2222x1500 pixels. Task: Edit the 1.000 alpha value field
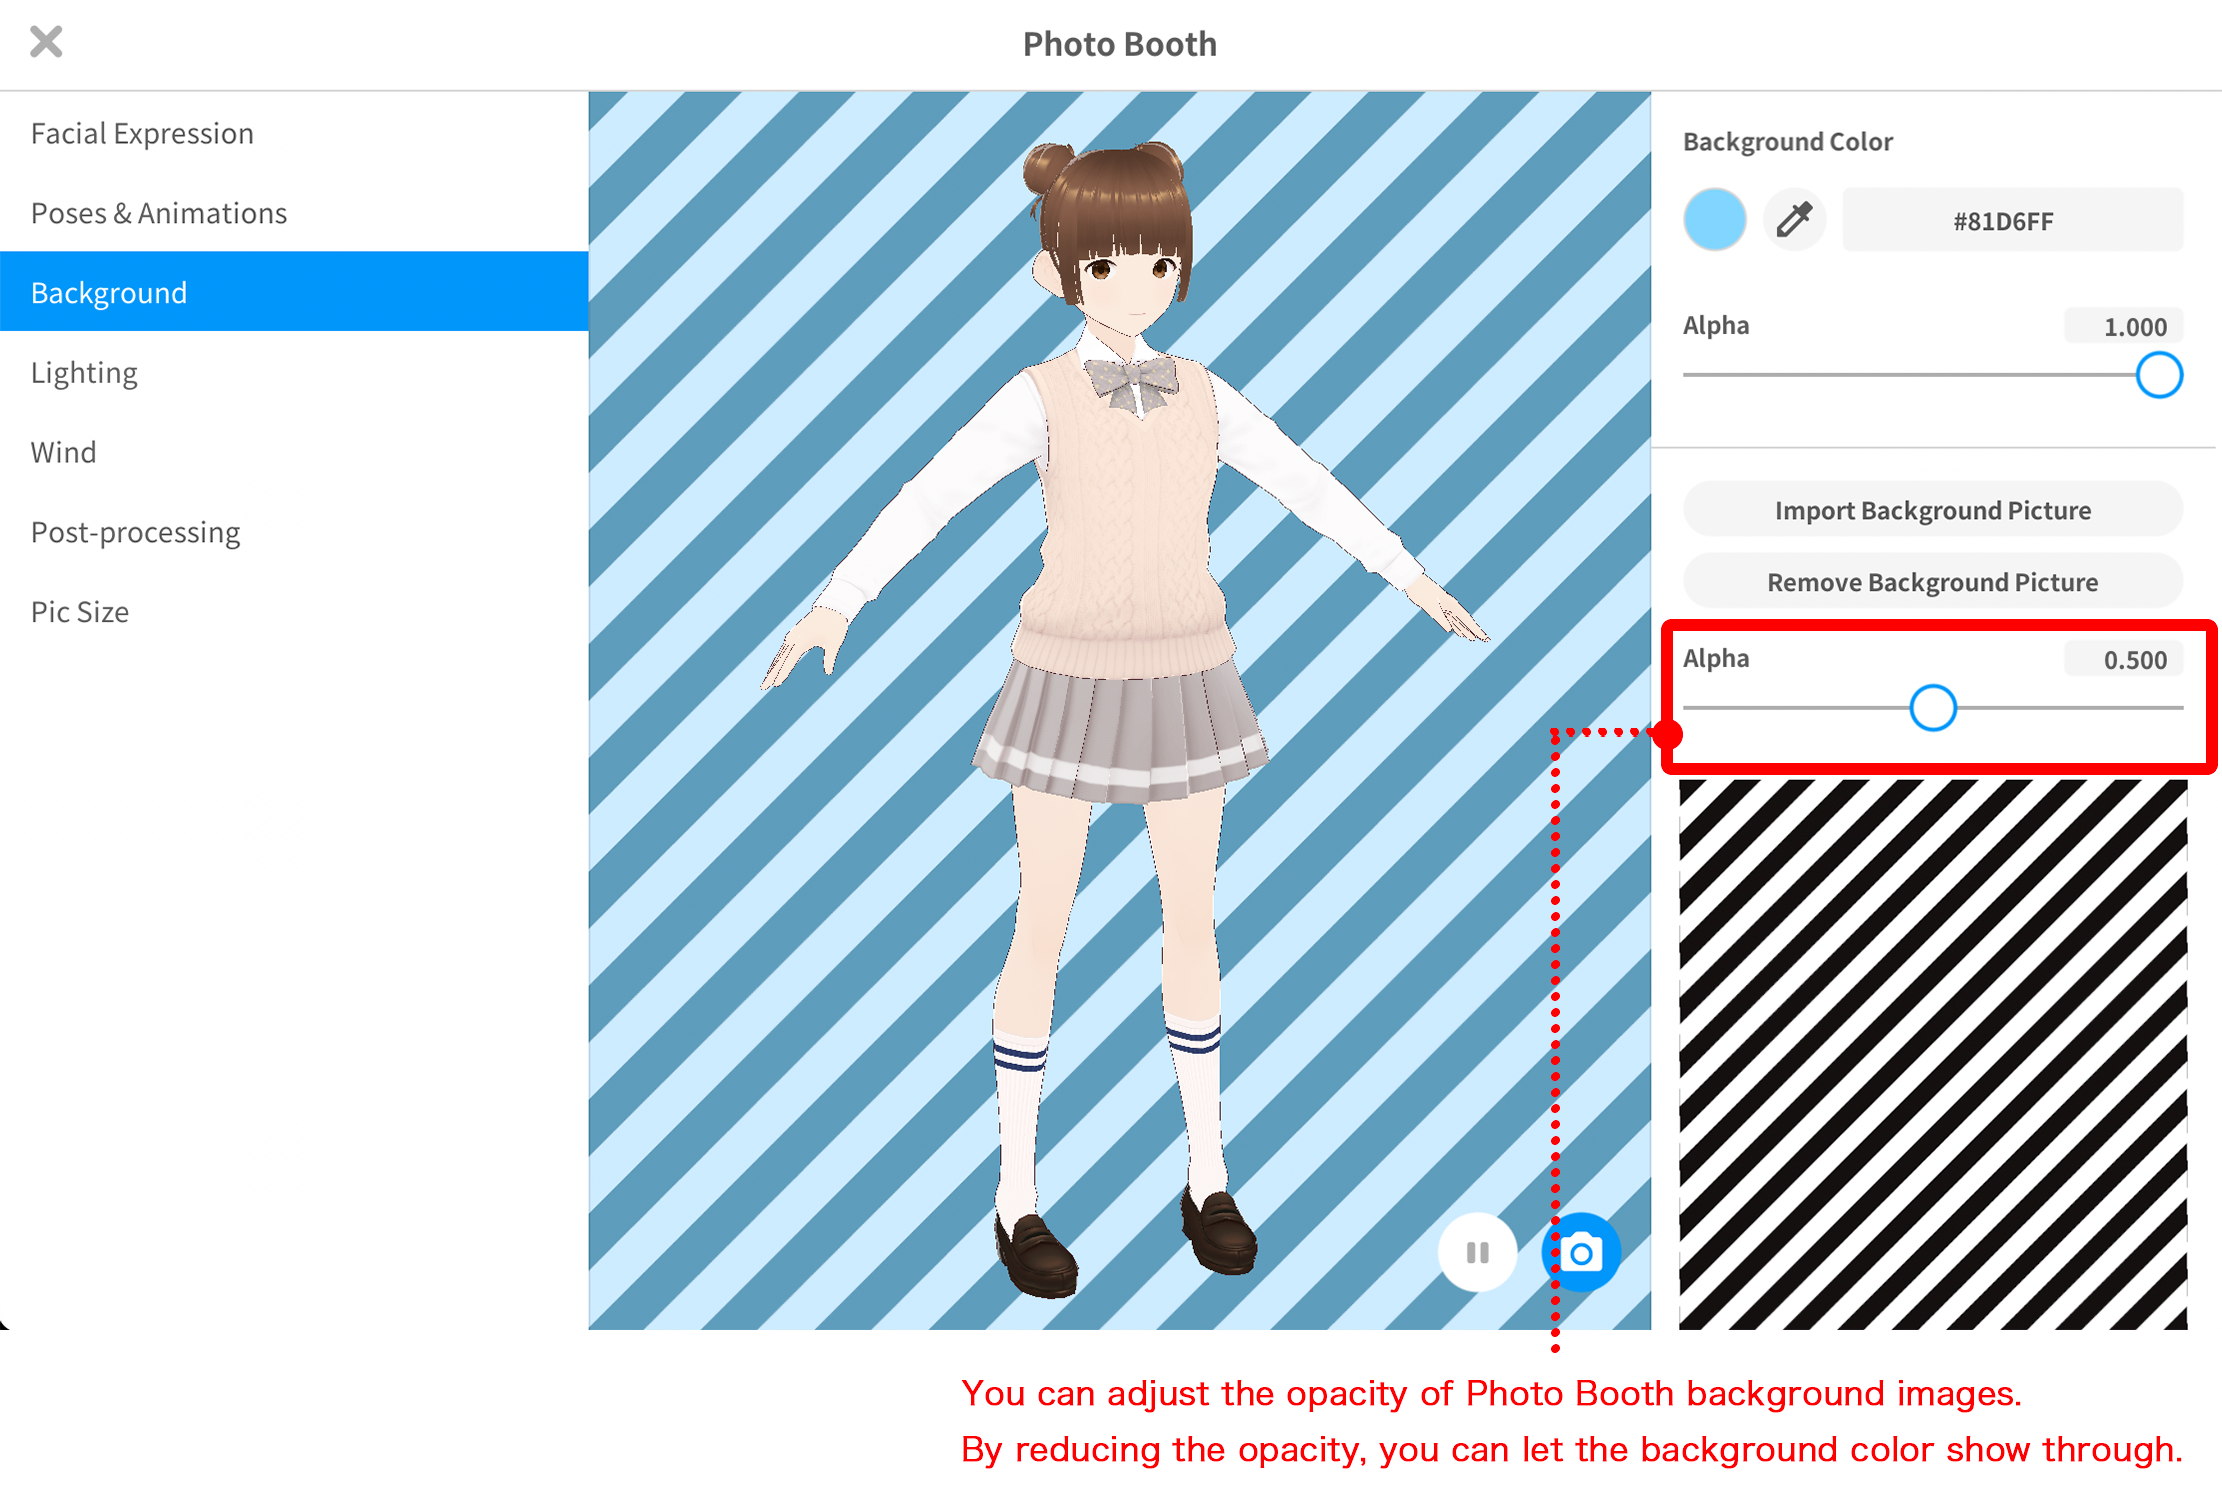(2124, 326)
